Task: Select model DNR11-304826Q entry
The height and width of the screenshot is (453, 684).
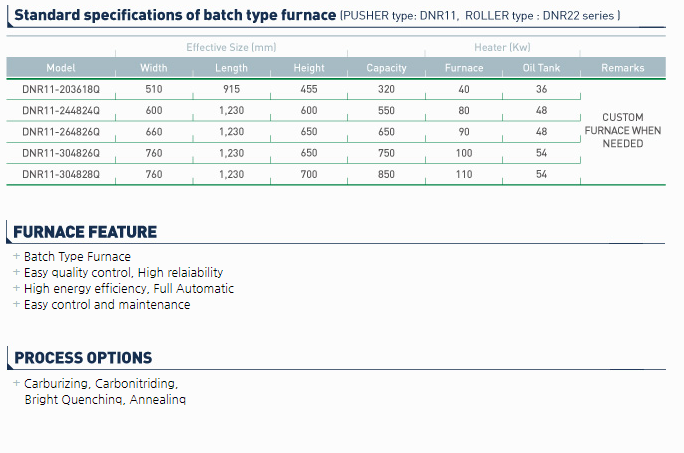Action: [x=61, y=153]
